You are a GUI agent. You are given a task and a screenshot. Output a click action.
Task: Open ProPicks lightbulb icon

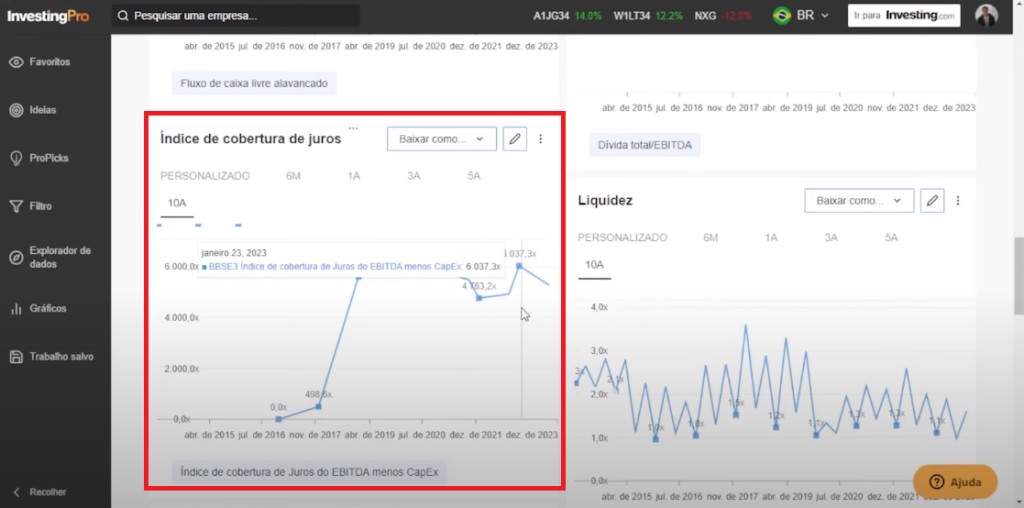pos(16,158)
